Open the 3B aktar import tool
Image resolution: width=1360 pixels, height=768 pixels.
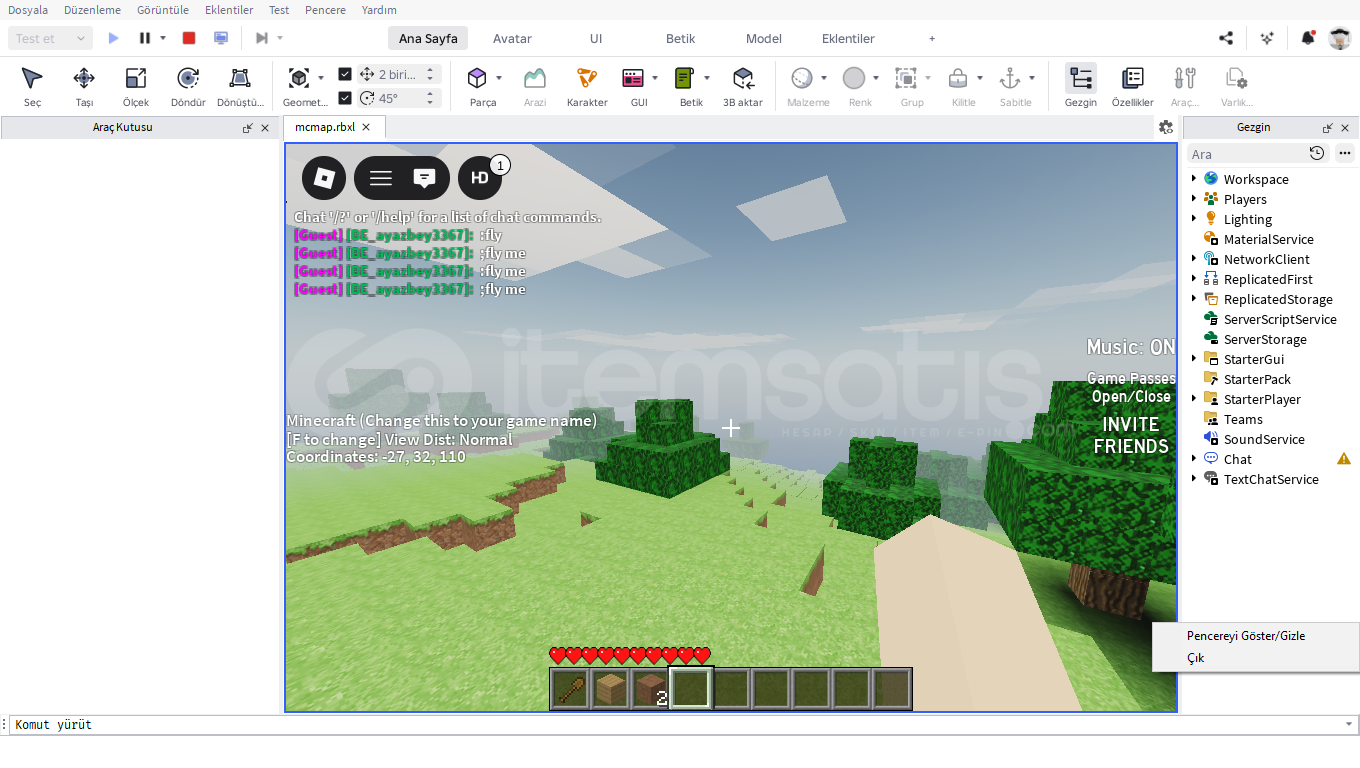point(743,87)
